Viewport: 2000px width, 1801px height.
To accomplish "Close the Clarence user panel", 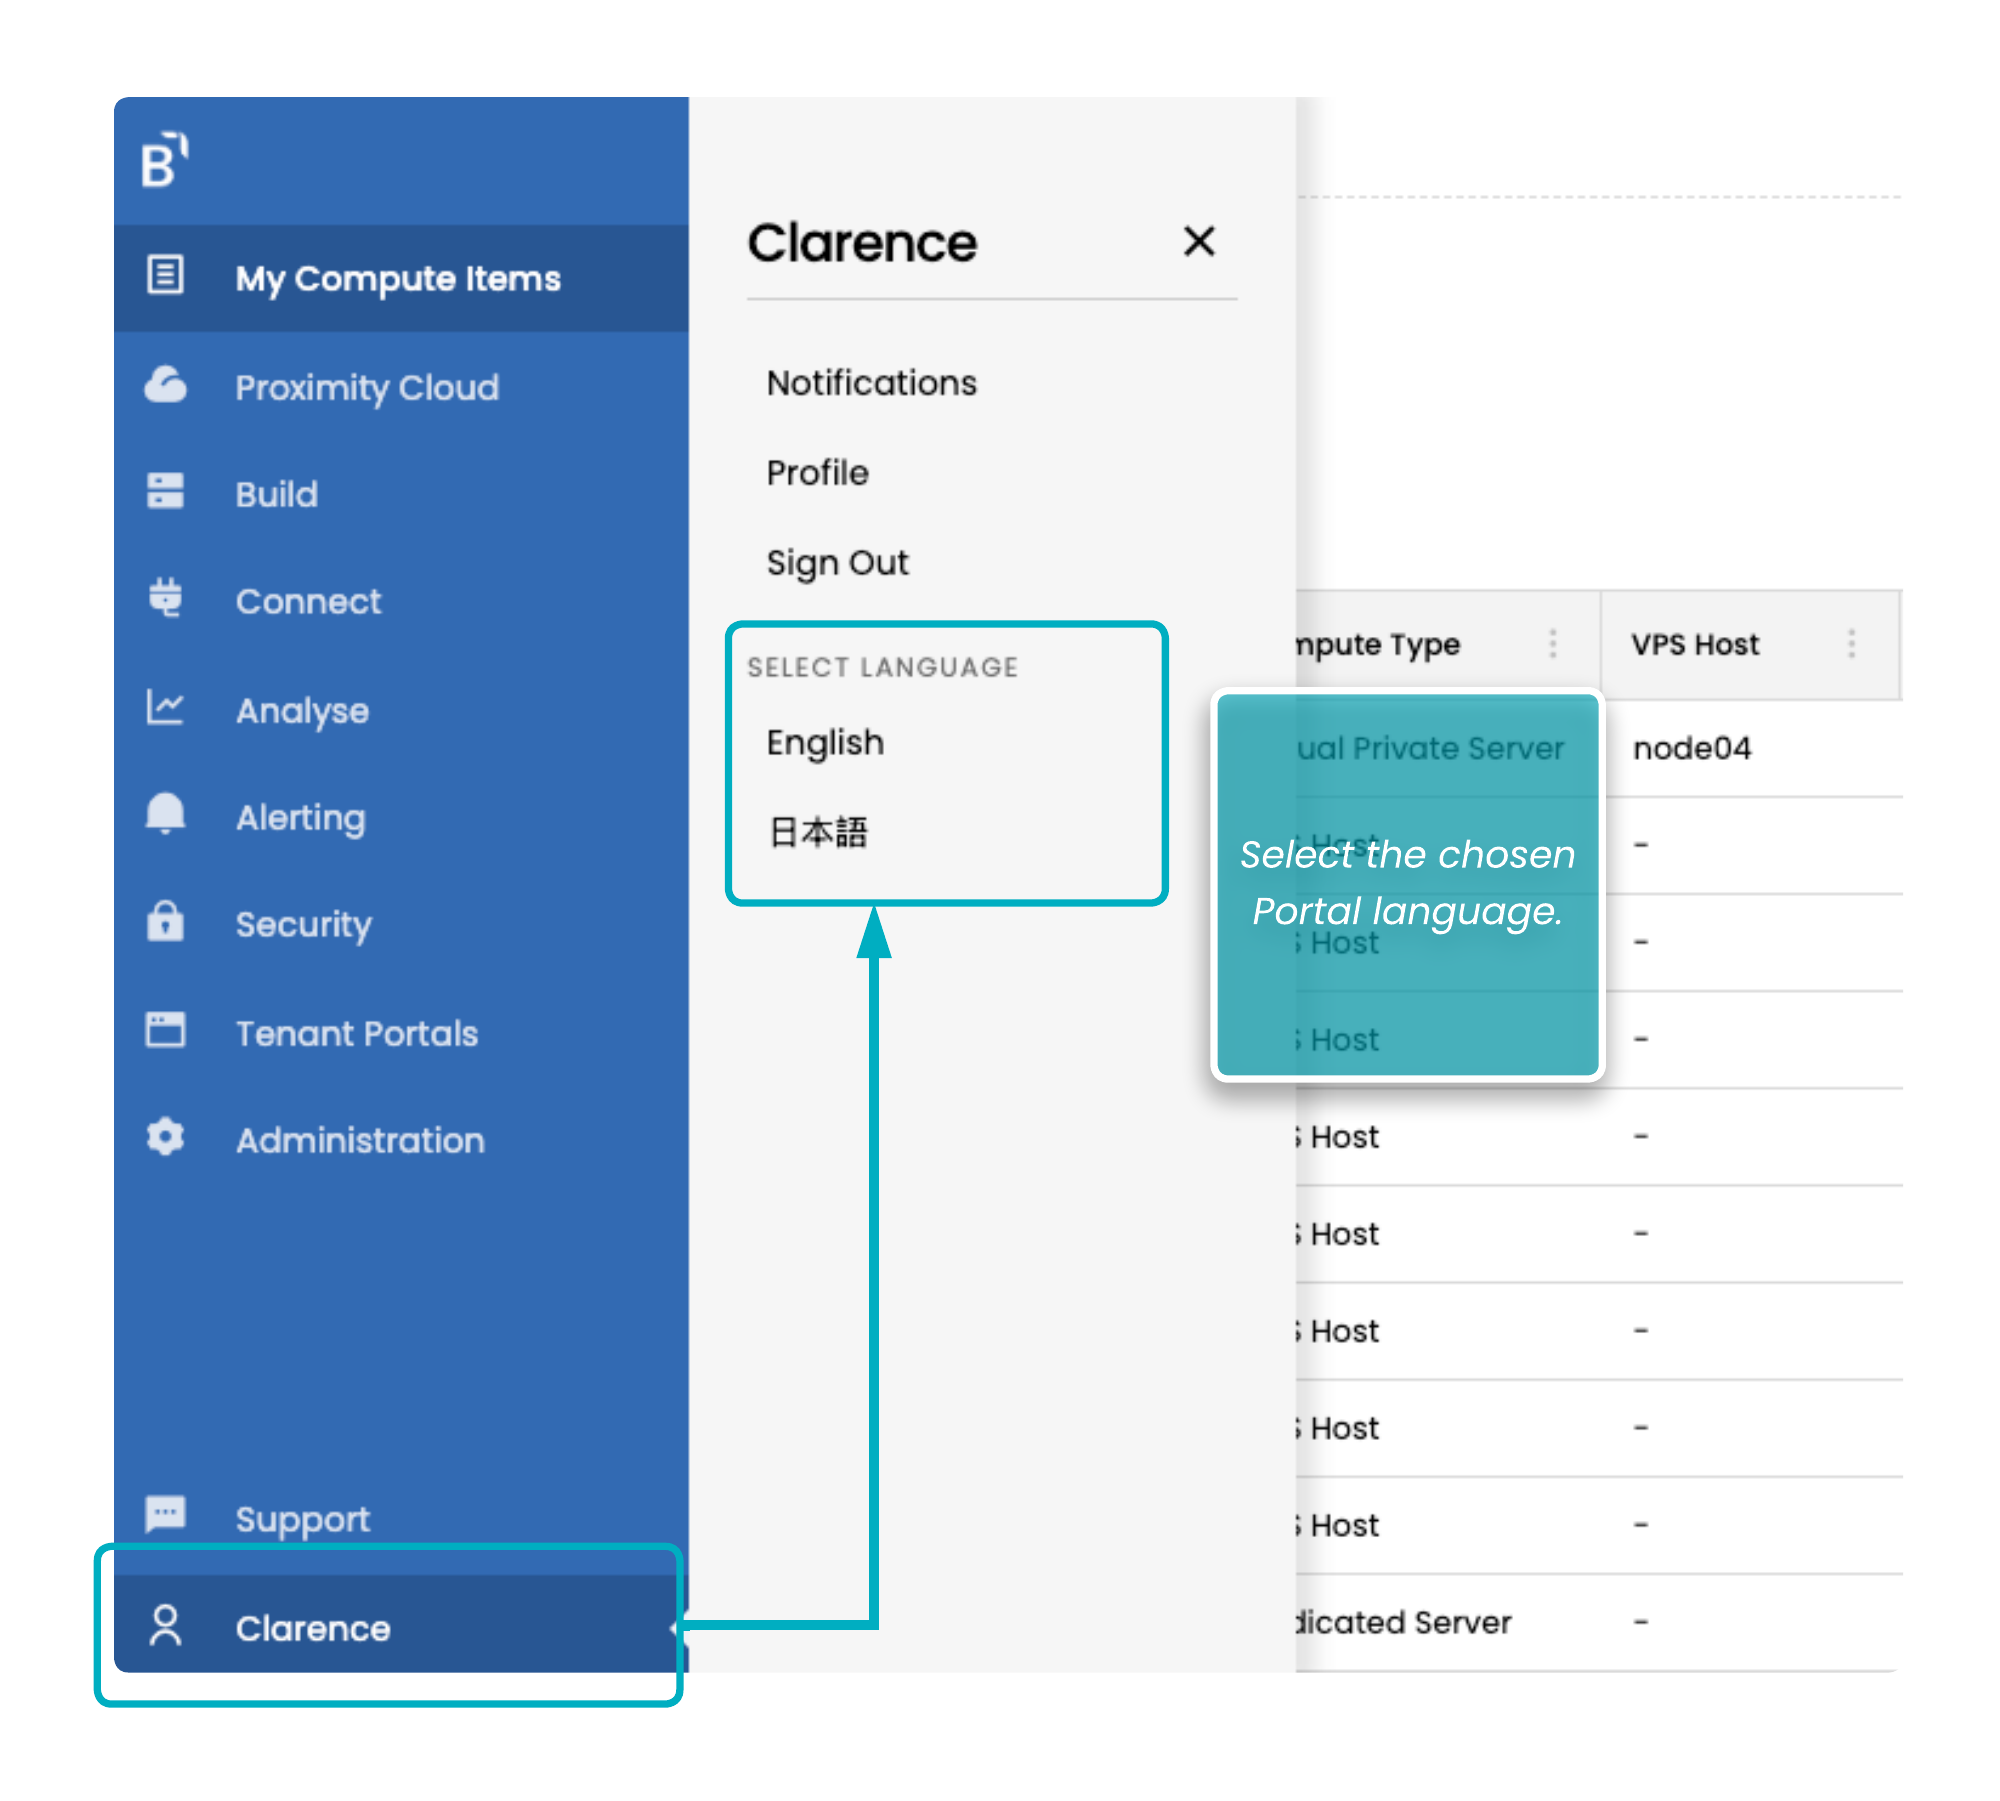I will tap(1199, 242).
